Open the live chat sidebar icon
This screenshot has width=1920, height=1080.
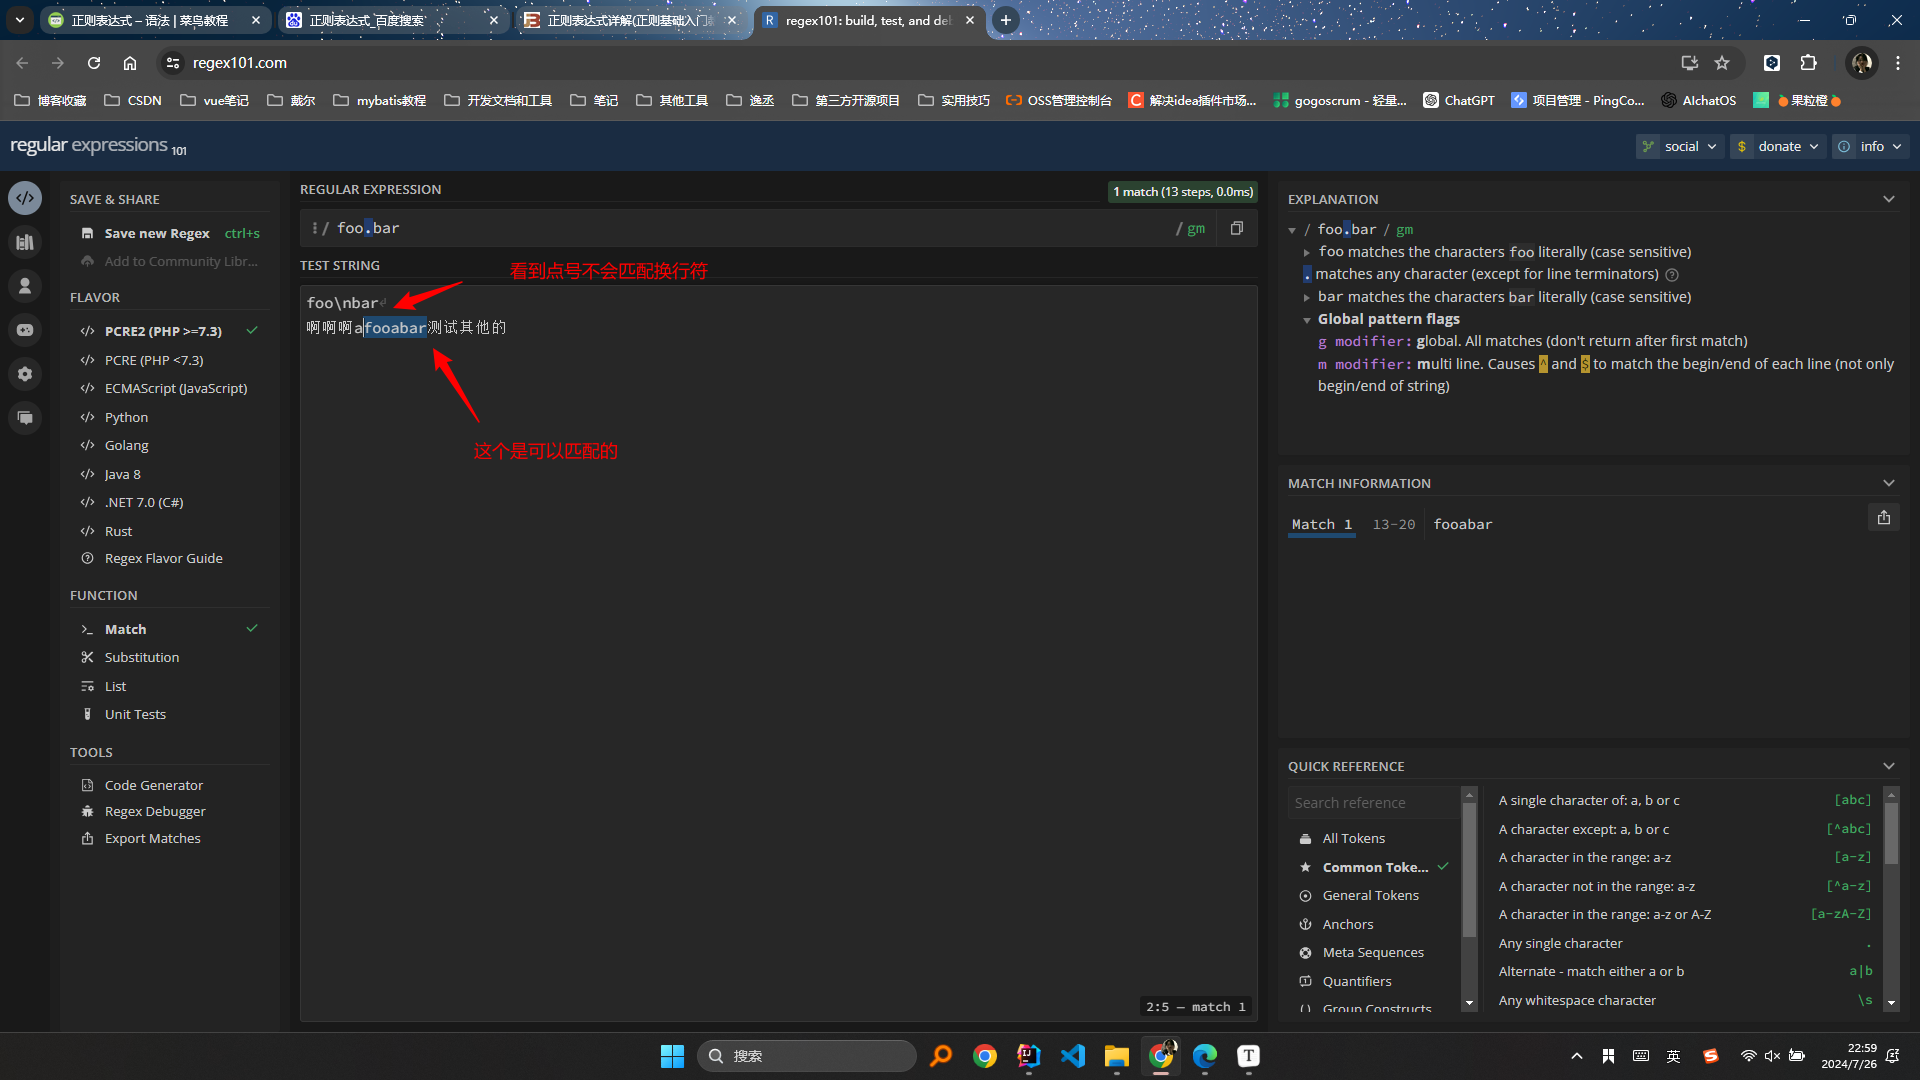pos(25,418)
